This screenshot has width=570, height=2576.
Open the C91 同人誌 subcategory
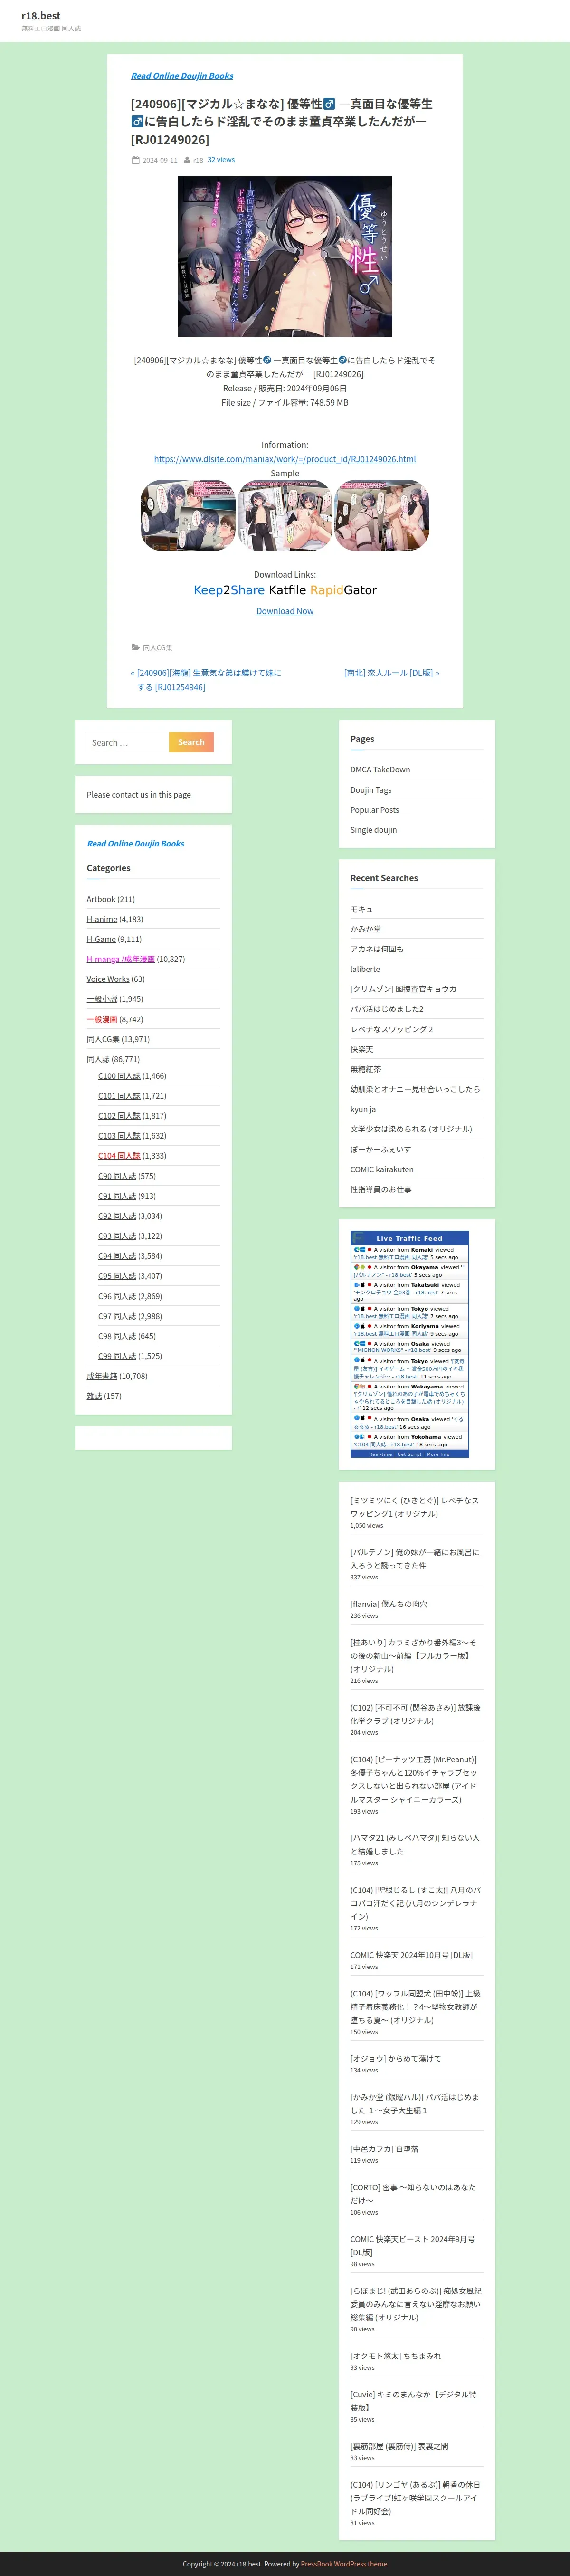pos(117,1196)
